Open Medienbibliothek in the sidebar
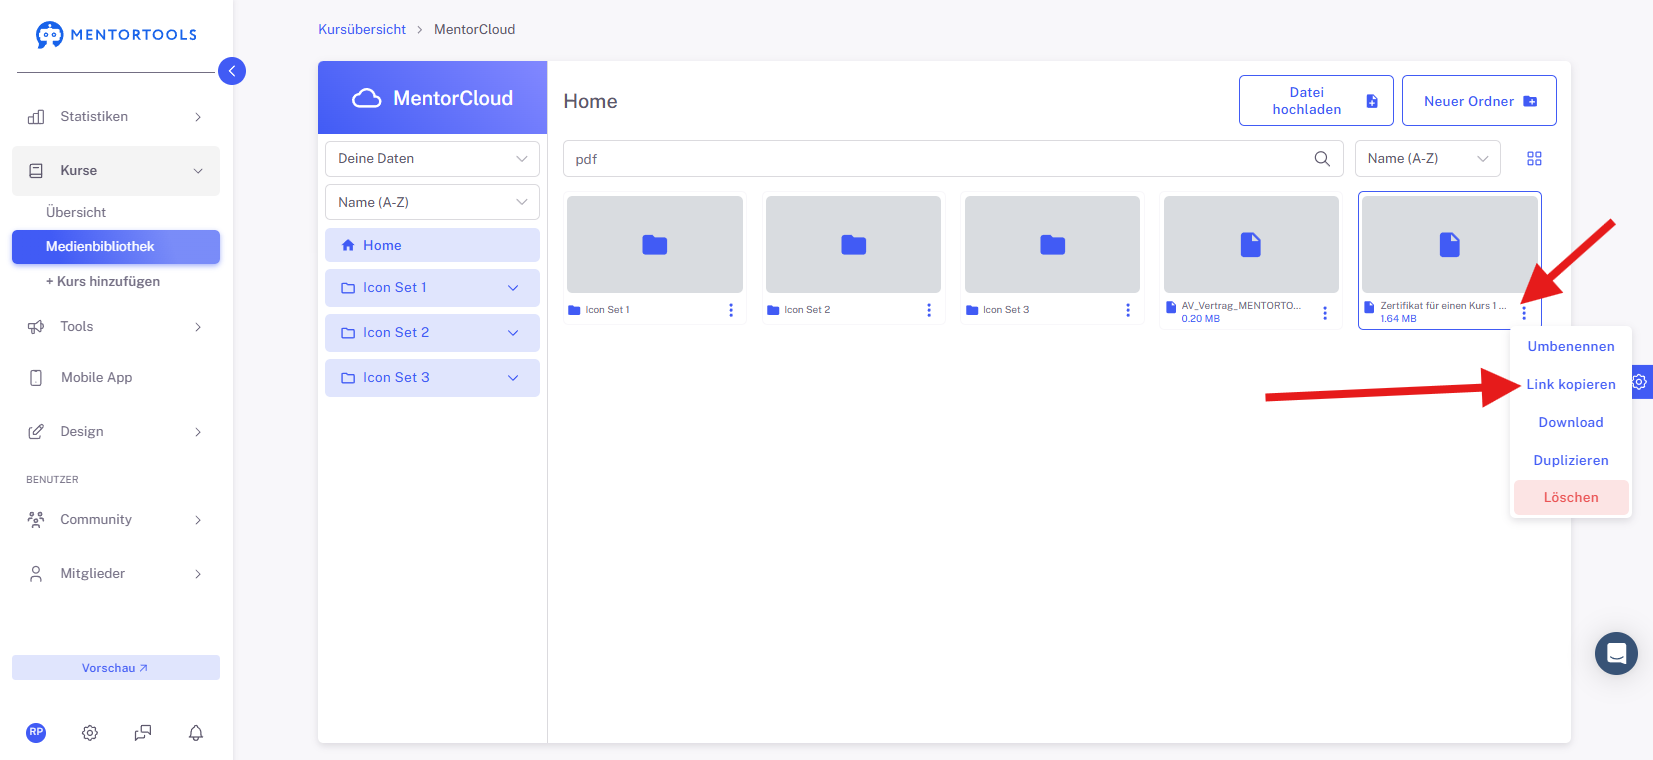 click(116, 247)
